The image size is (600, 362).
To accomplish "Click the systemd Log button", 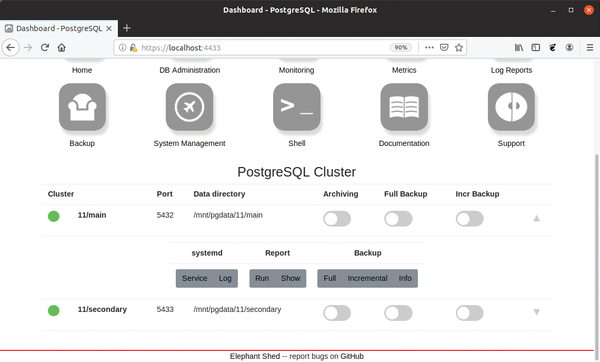I will pos(225,278).
